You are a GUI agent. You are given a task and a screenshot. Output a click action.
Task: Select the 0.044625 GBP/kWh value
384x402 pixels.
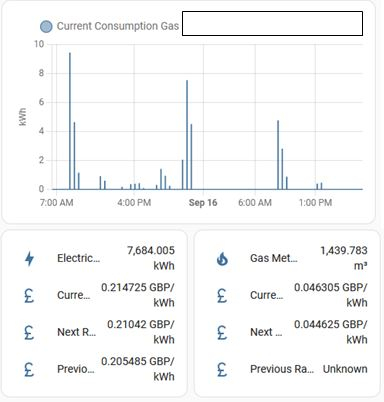331,332
